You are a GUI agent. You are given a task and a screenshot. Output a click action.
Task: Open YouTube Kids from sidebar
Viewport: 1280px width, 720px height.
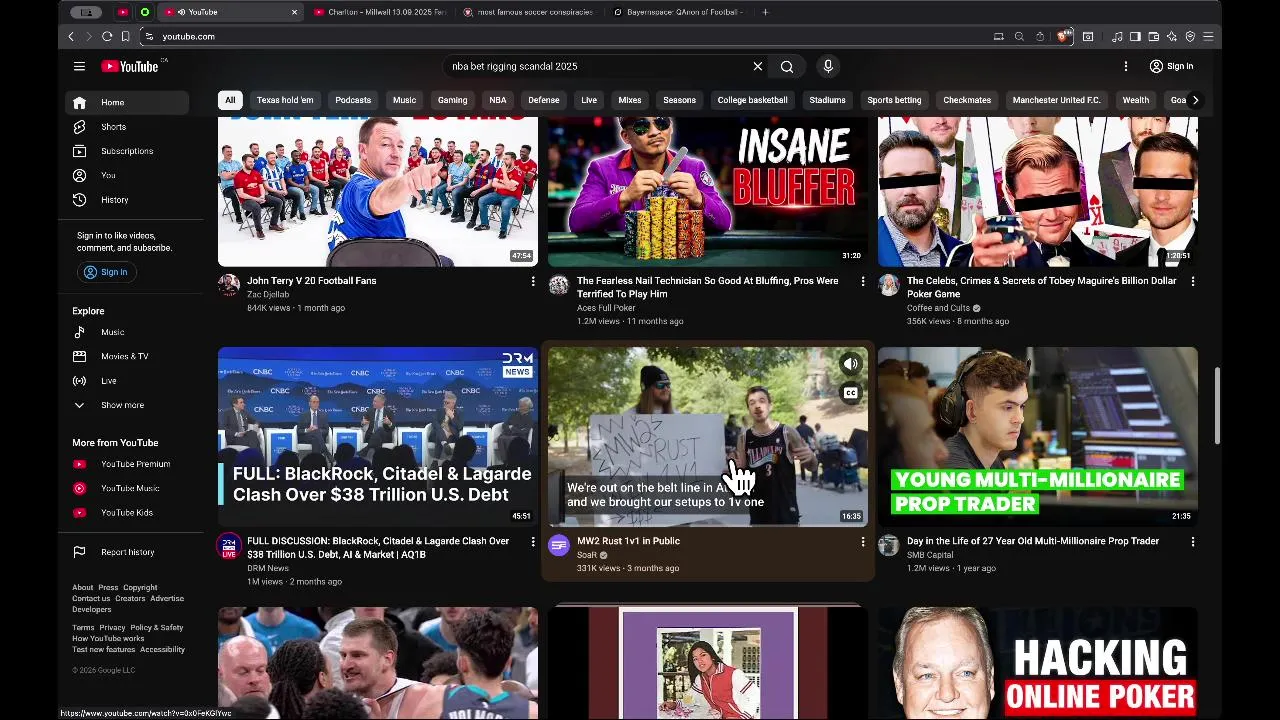127,513
